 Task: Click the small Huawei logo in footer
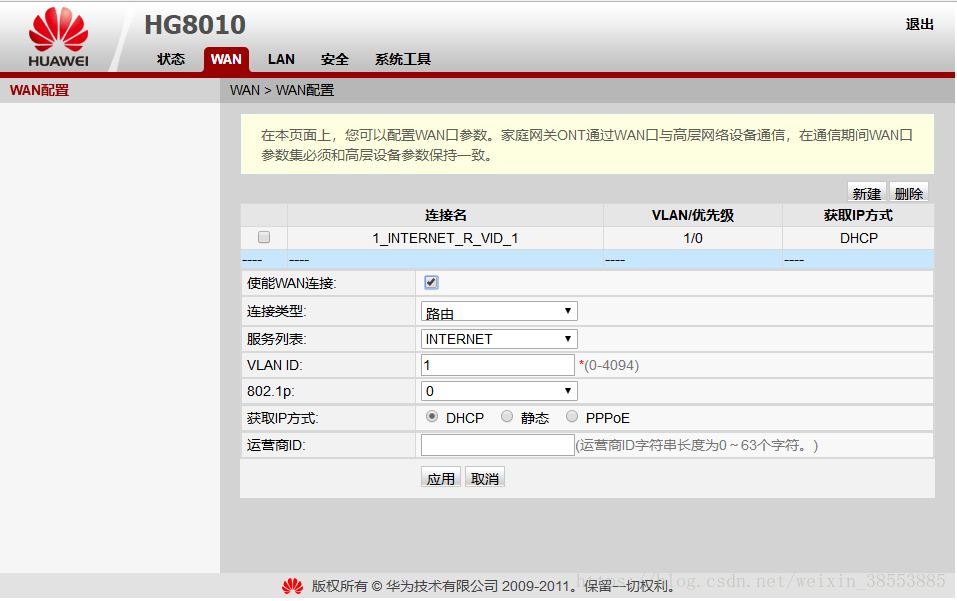(x=292, y=586)
